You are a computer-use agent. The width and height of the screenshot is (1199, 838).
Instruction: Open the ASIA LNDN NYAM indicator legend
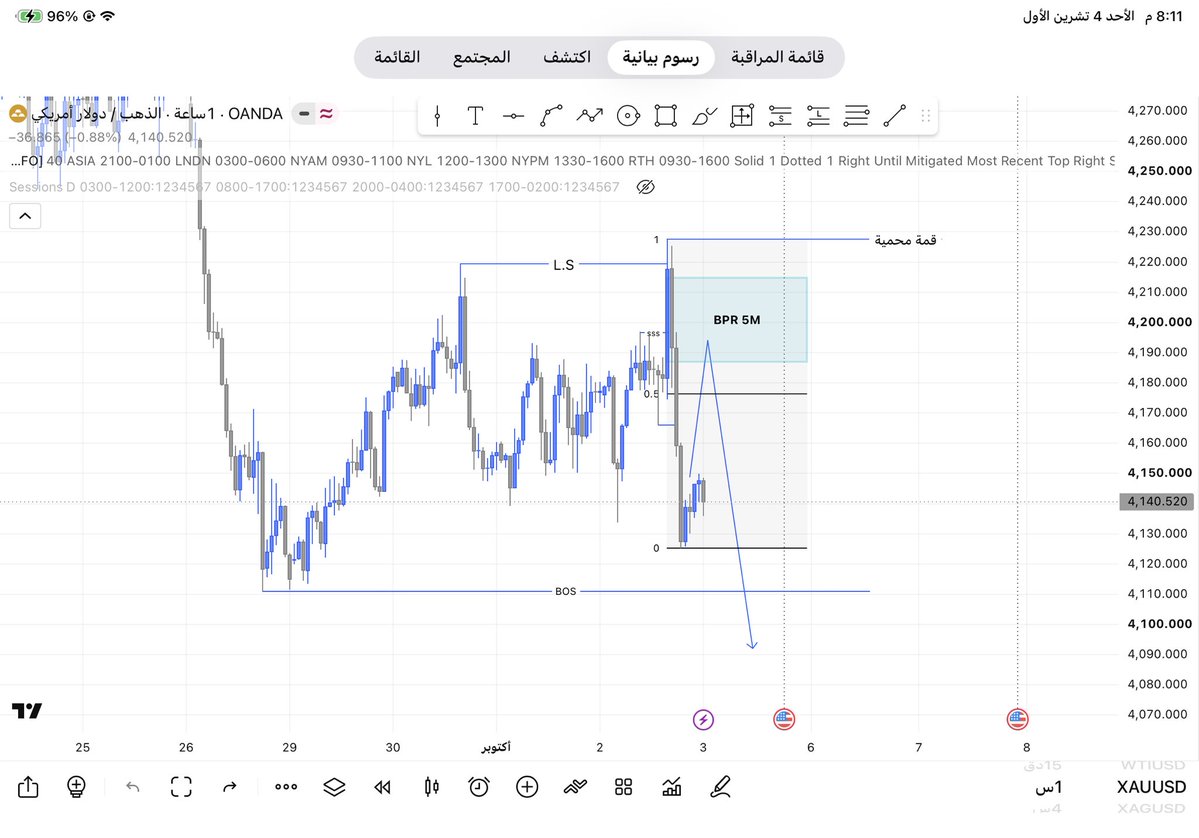tap(563, 161)
